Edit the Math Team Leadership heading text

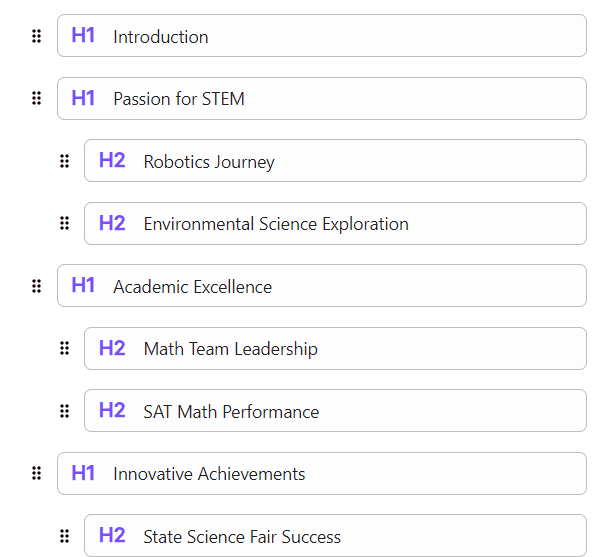[x=231, y=349]
